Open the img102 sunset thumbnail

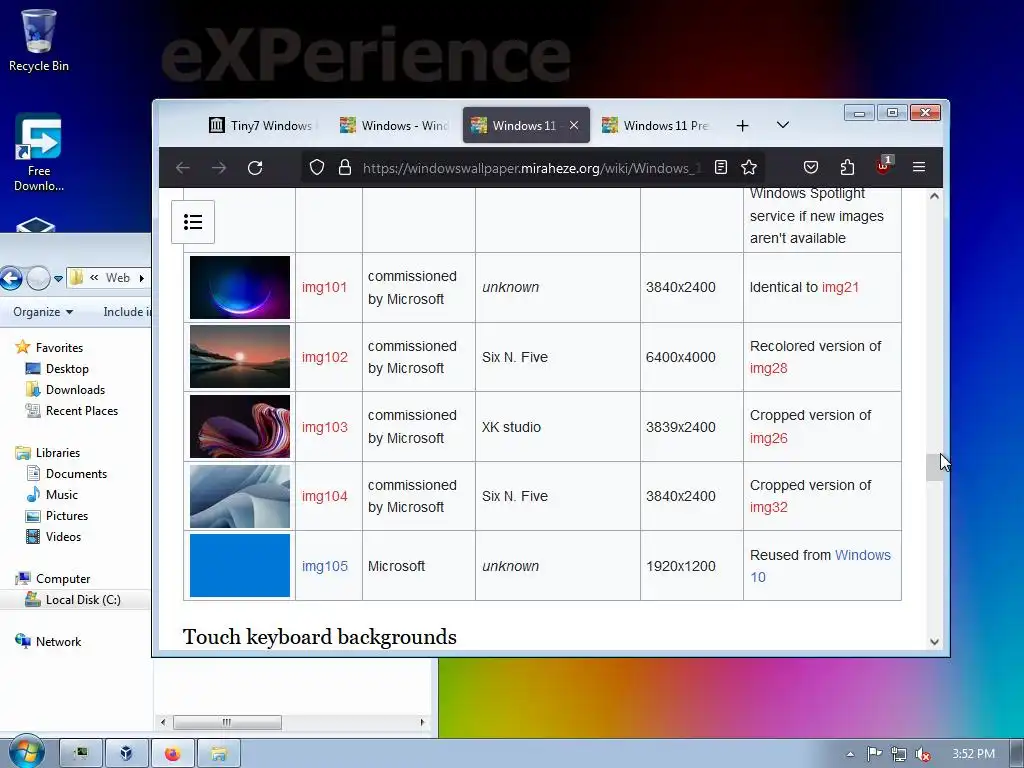click(240, 357)
